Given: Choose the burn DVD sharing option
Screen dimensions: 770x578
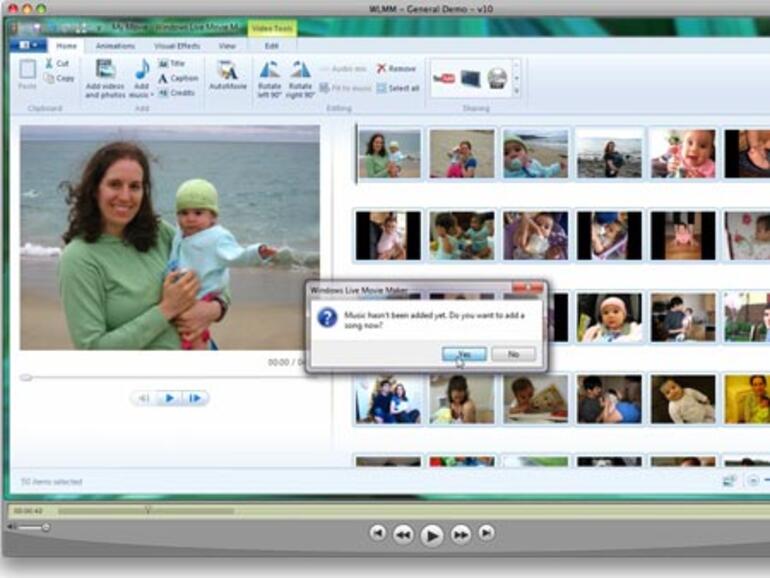Looking at the screenshot, I should click(497, 79).
